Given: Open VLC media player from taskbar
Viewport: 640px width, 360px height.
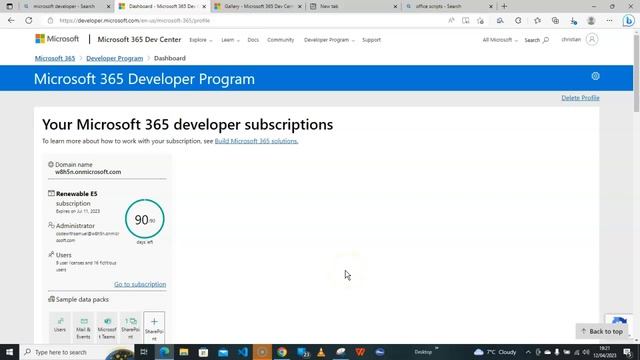Looking at the screenshot, I should (x=321, y=352).
